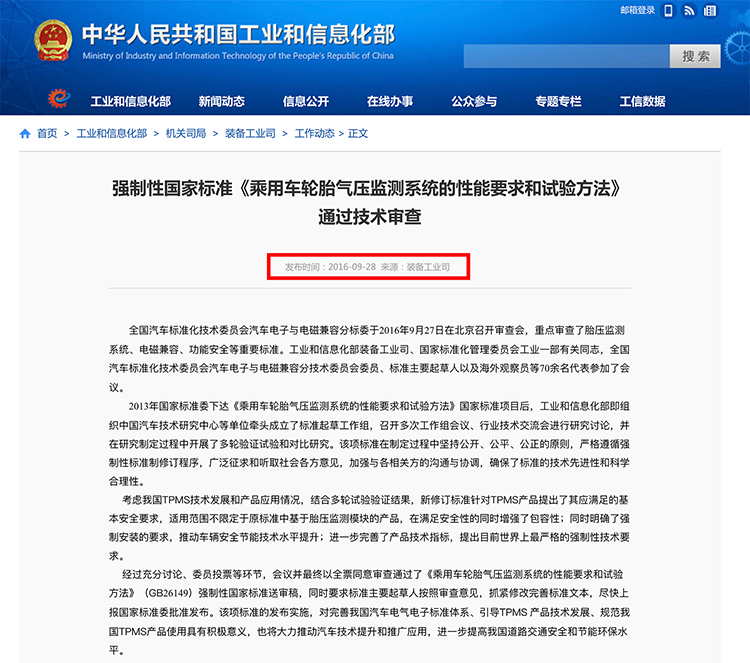750x663 pixels.
Task: Click the paragraph starting 全国汽车标准化技术委员会
Action: pos(369,359)
